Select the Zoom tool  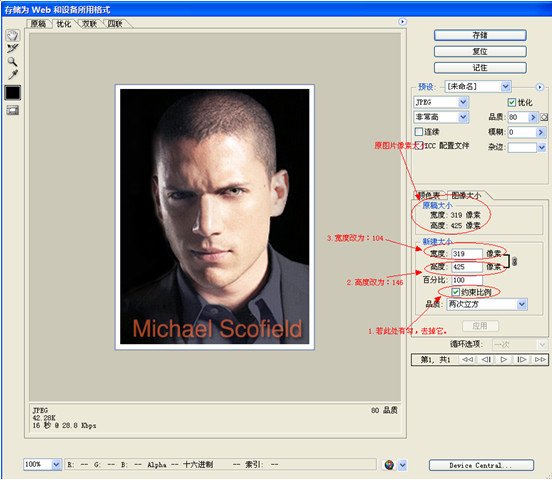(13, 62)
